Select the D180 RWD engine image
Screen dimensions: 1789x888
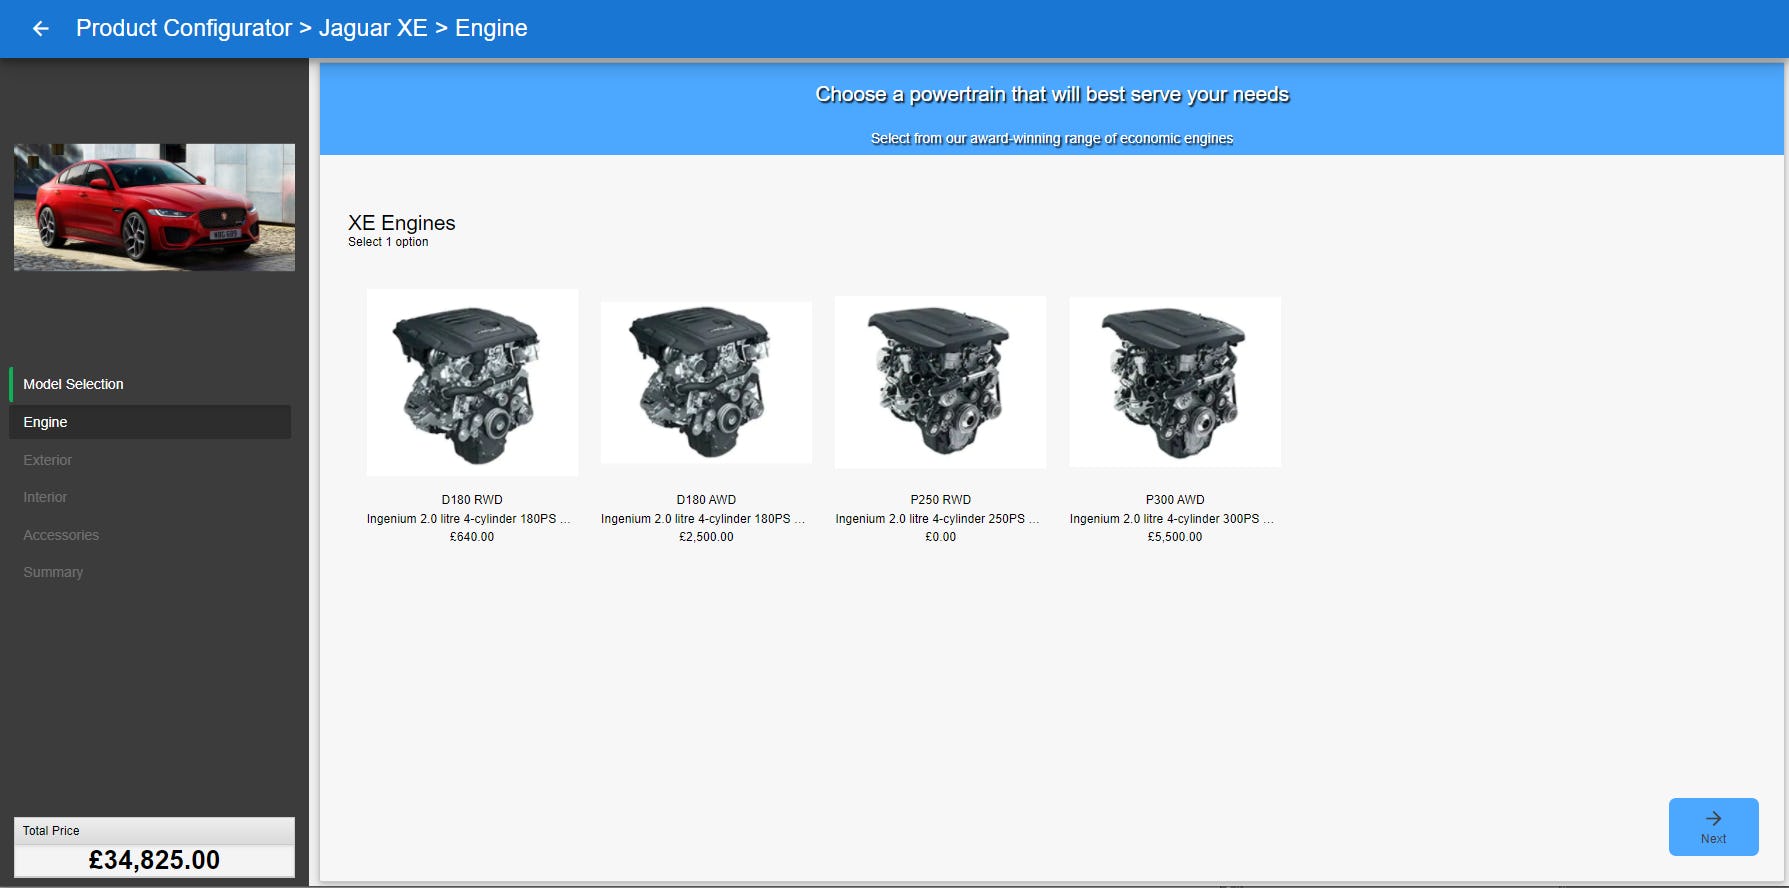tap(472, 382)
